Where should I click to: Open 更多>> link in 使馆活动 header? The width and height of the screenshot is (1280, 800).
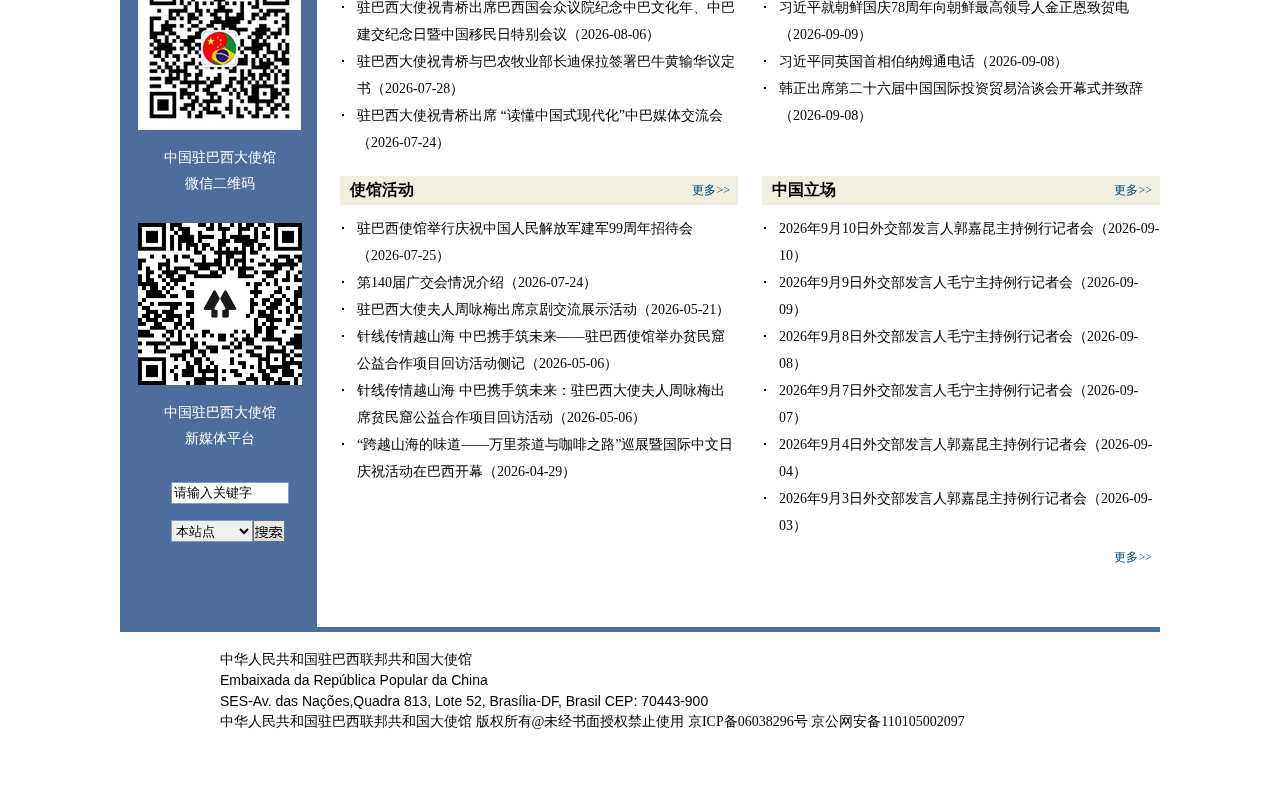pos(711,190)
